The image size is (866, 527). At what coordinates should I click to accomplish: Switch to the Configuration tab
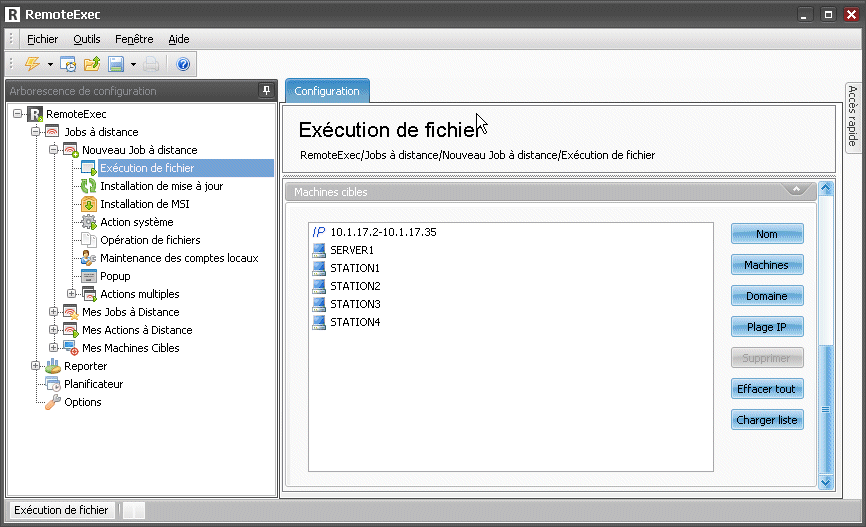[x=327, y=91]
